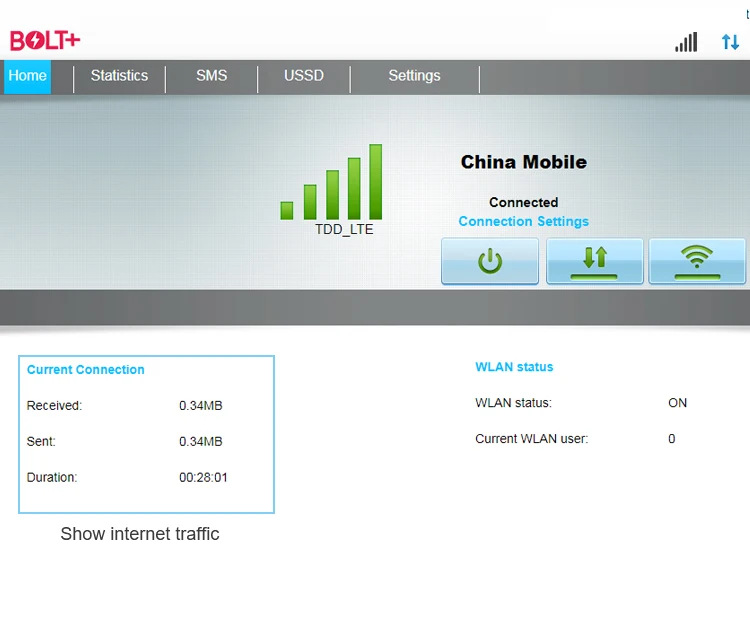Open the Home tab
Screen dimensions: 750x630
(x=27, y=76)
